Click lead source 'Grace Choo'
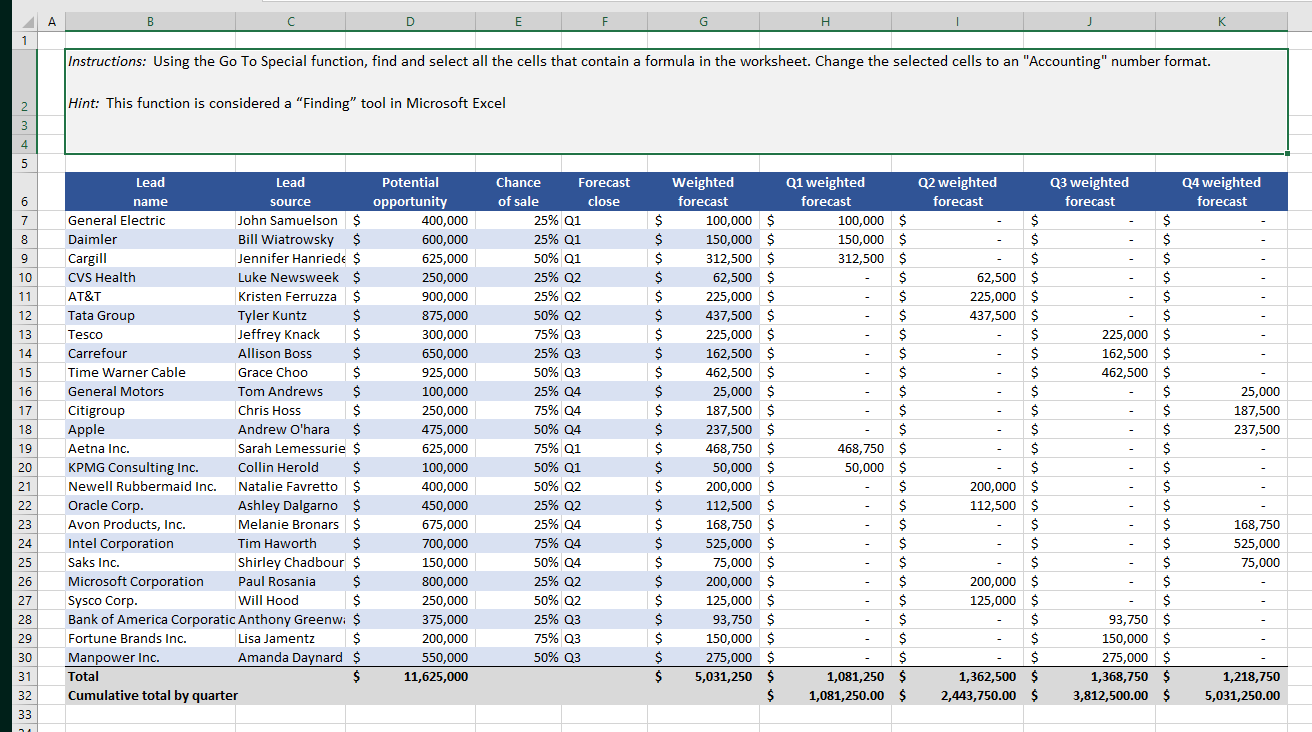This screenshot has height=732, width=1312. 292,372
